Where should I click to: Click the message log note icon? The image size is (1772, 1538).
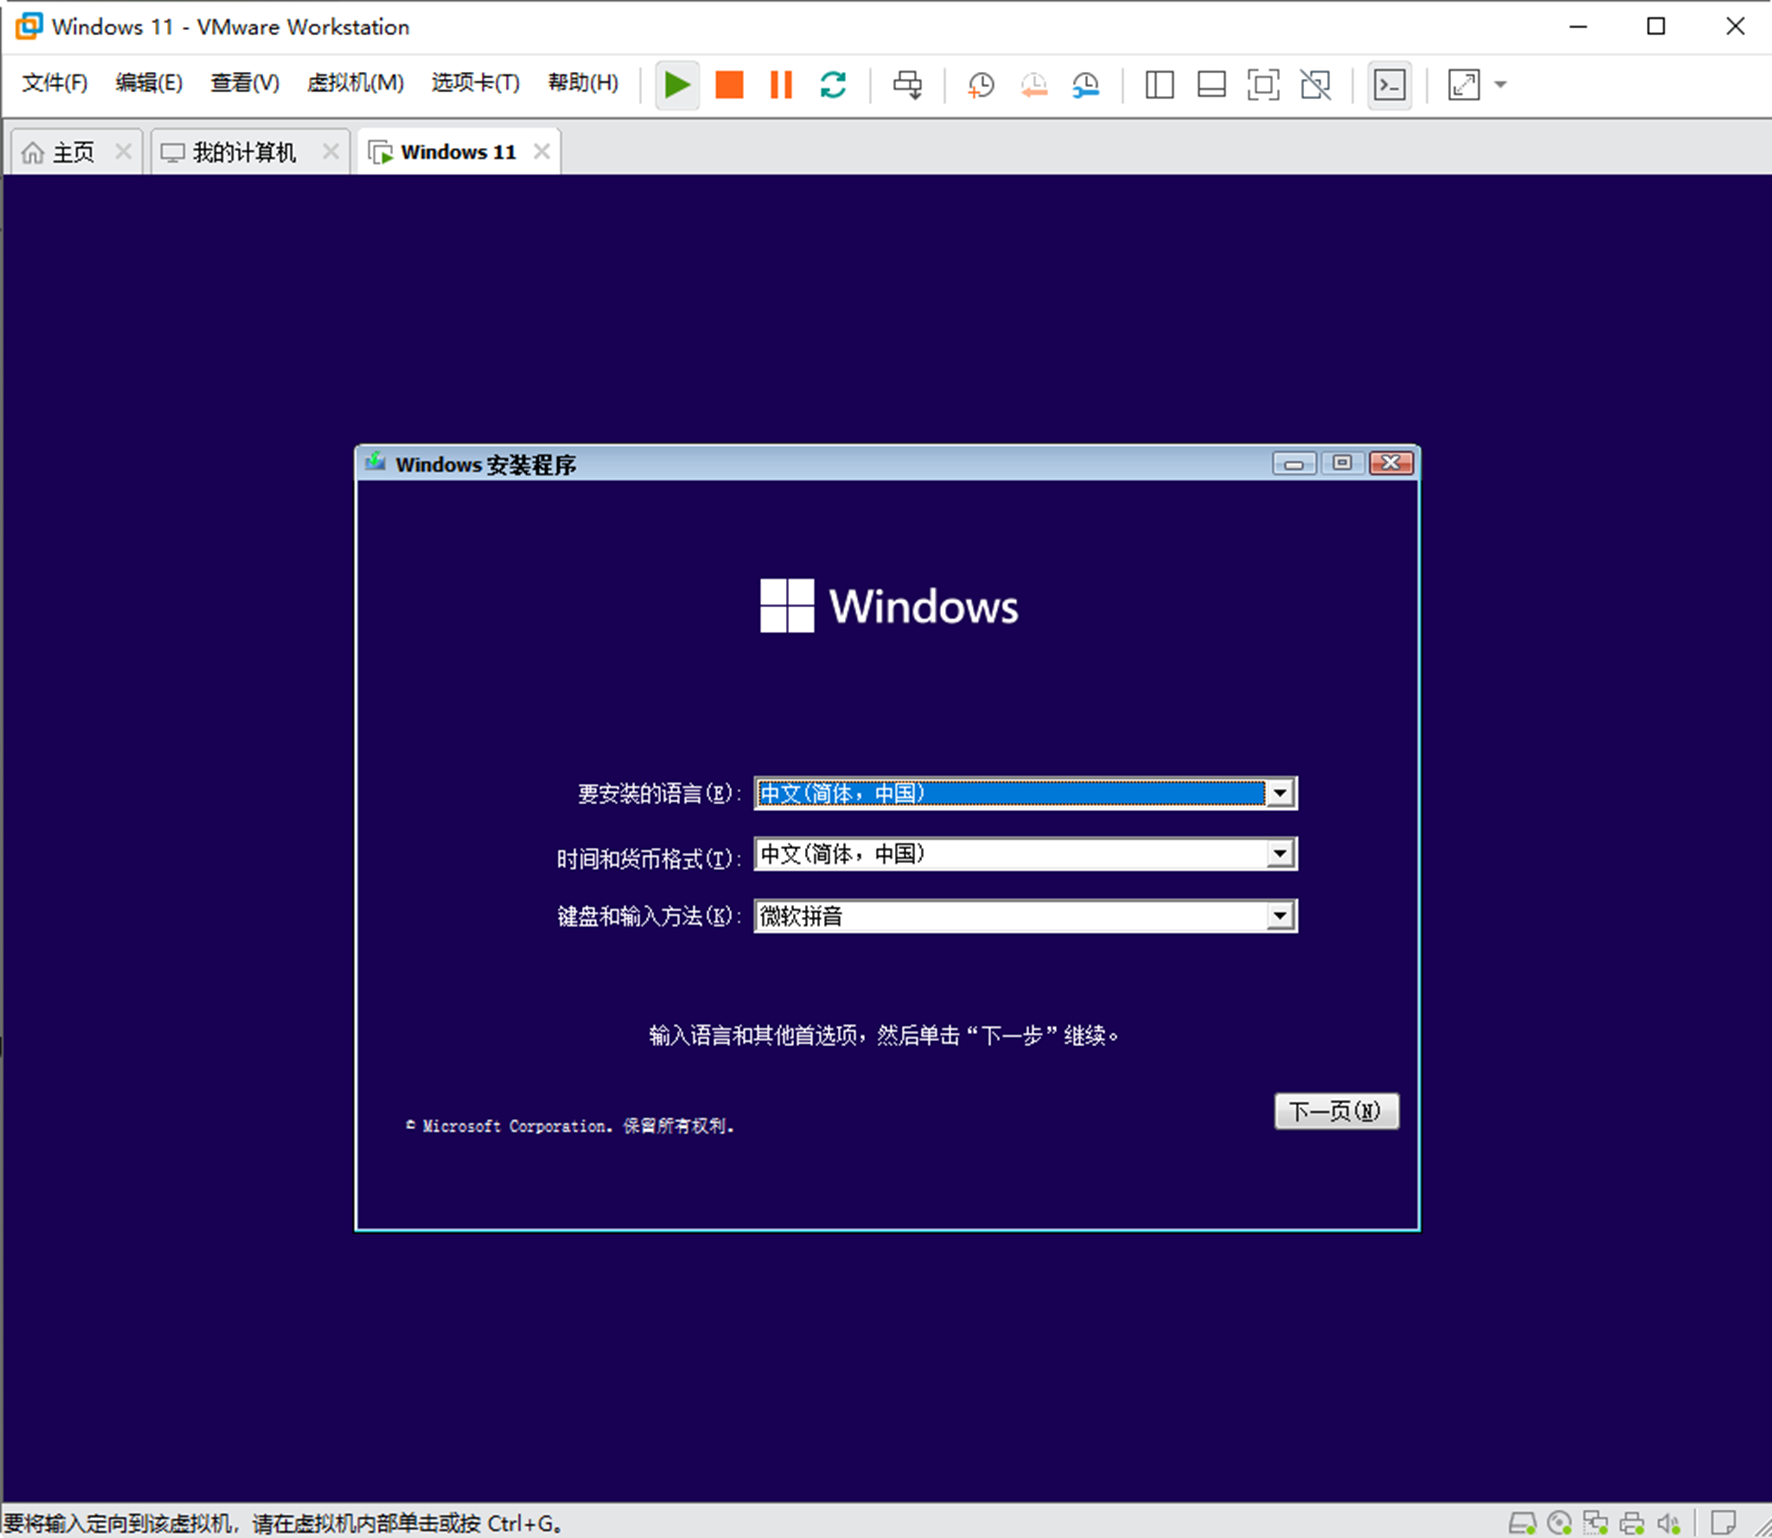tap(1723, 1523)
